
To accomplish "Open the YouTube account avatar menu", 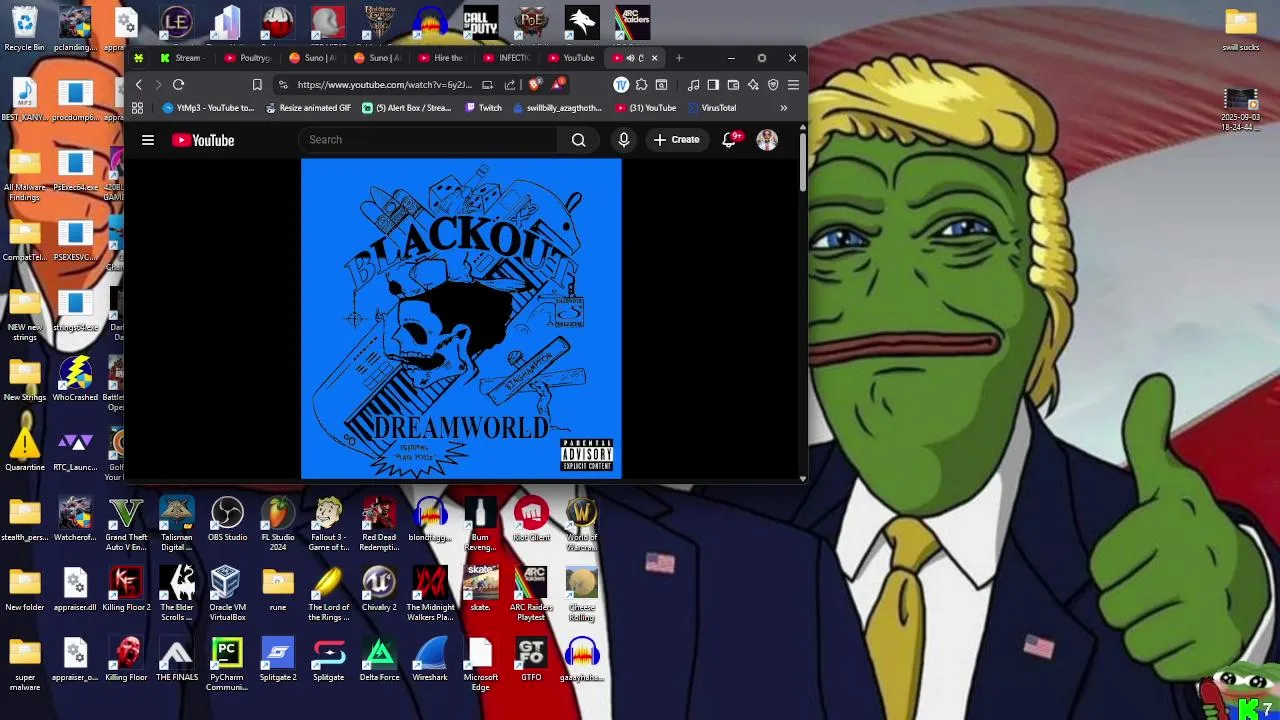I will [767, 140].
